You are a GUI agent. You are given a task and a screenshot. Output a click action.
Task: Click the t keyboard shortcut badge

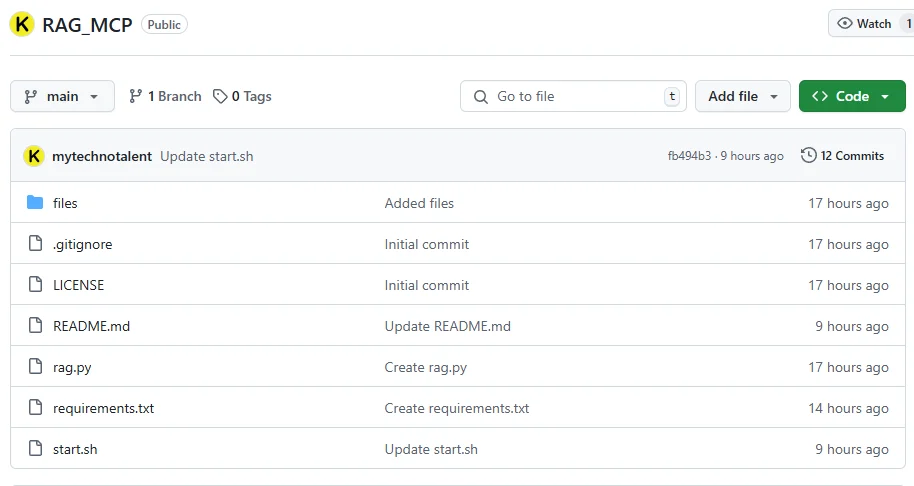pyautogui.click(x=672, y=96)
